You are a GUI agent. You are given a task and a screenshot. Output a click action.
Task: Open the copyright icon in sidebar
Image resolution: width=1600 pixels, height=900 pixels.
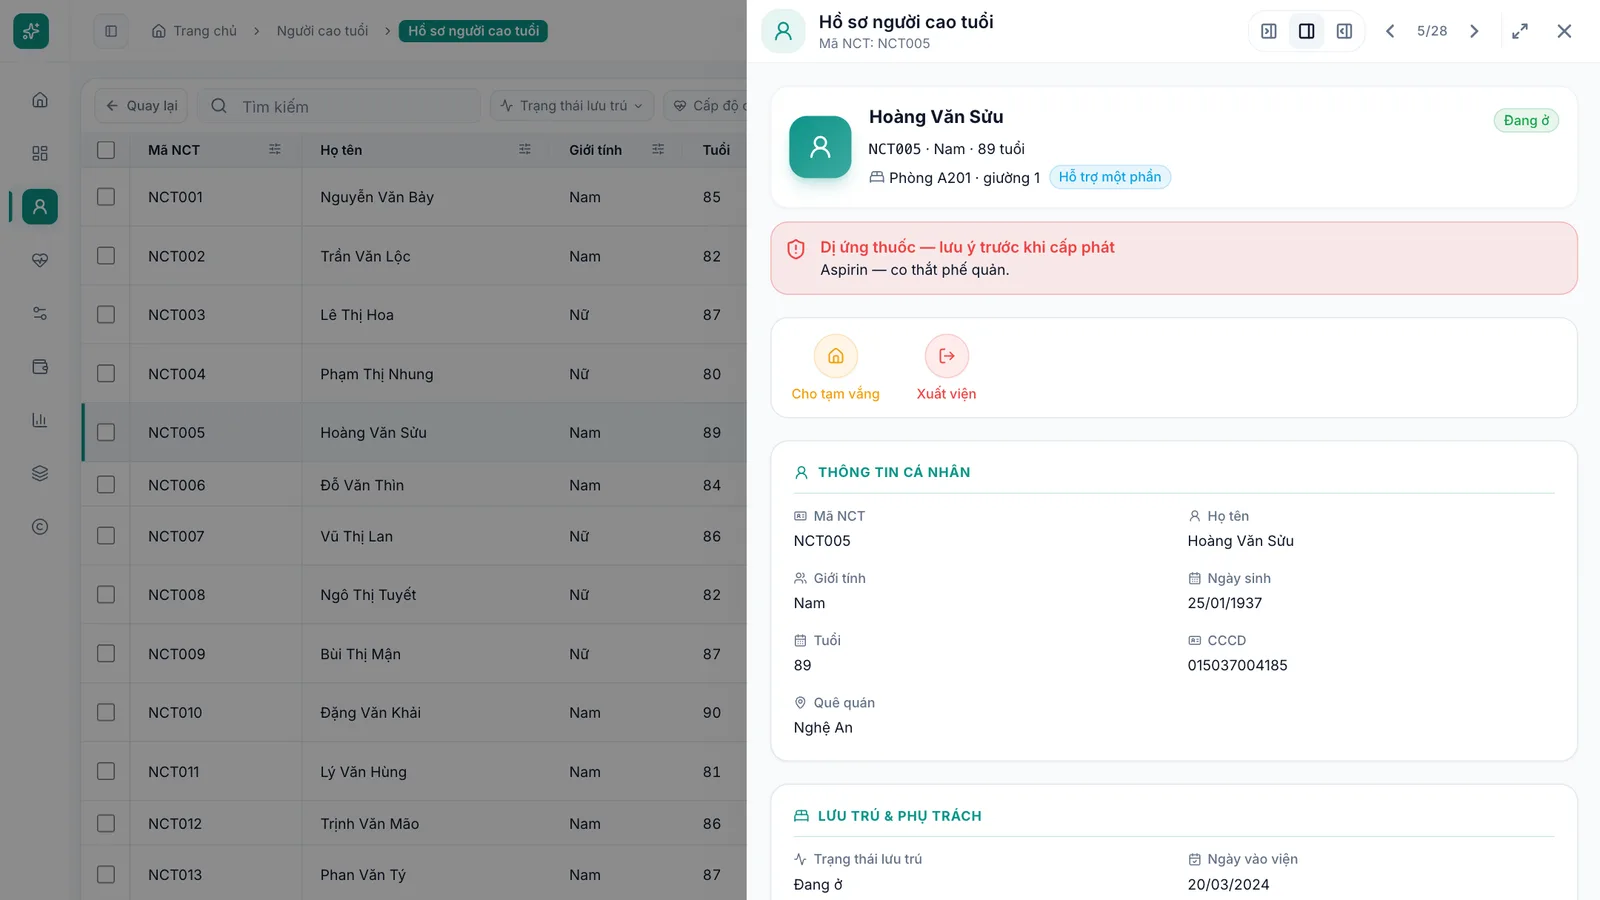click(40, 527)
